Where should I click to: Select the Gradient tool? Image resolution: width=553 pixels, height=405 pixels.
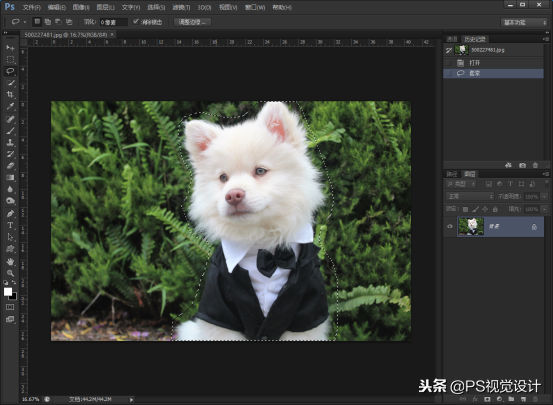10,177
